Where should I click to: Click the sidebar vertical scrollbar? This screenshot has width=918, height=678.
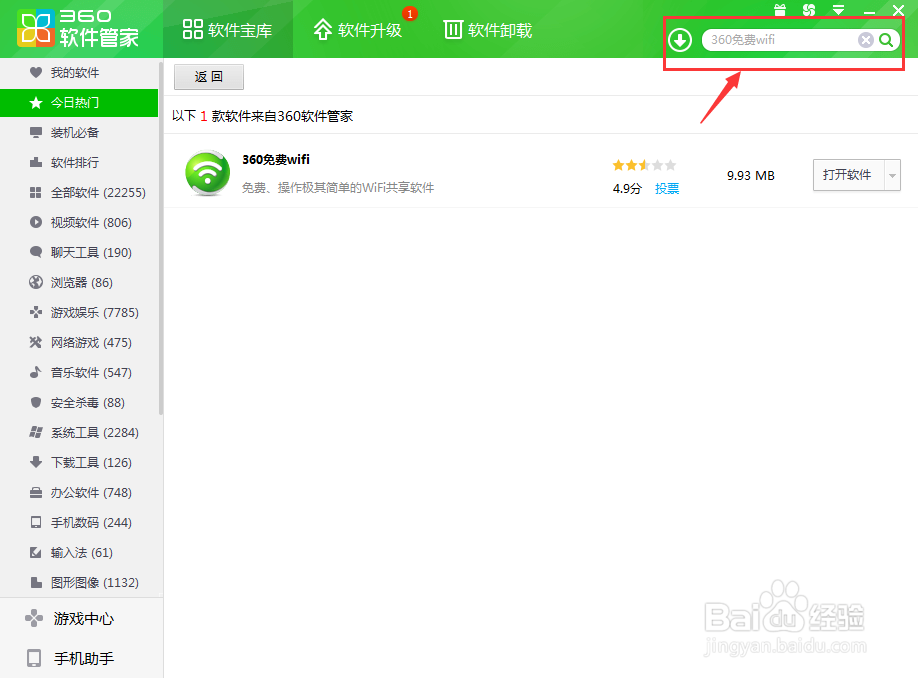[x=160, y=237]
